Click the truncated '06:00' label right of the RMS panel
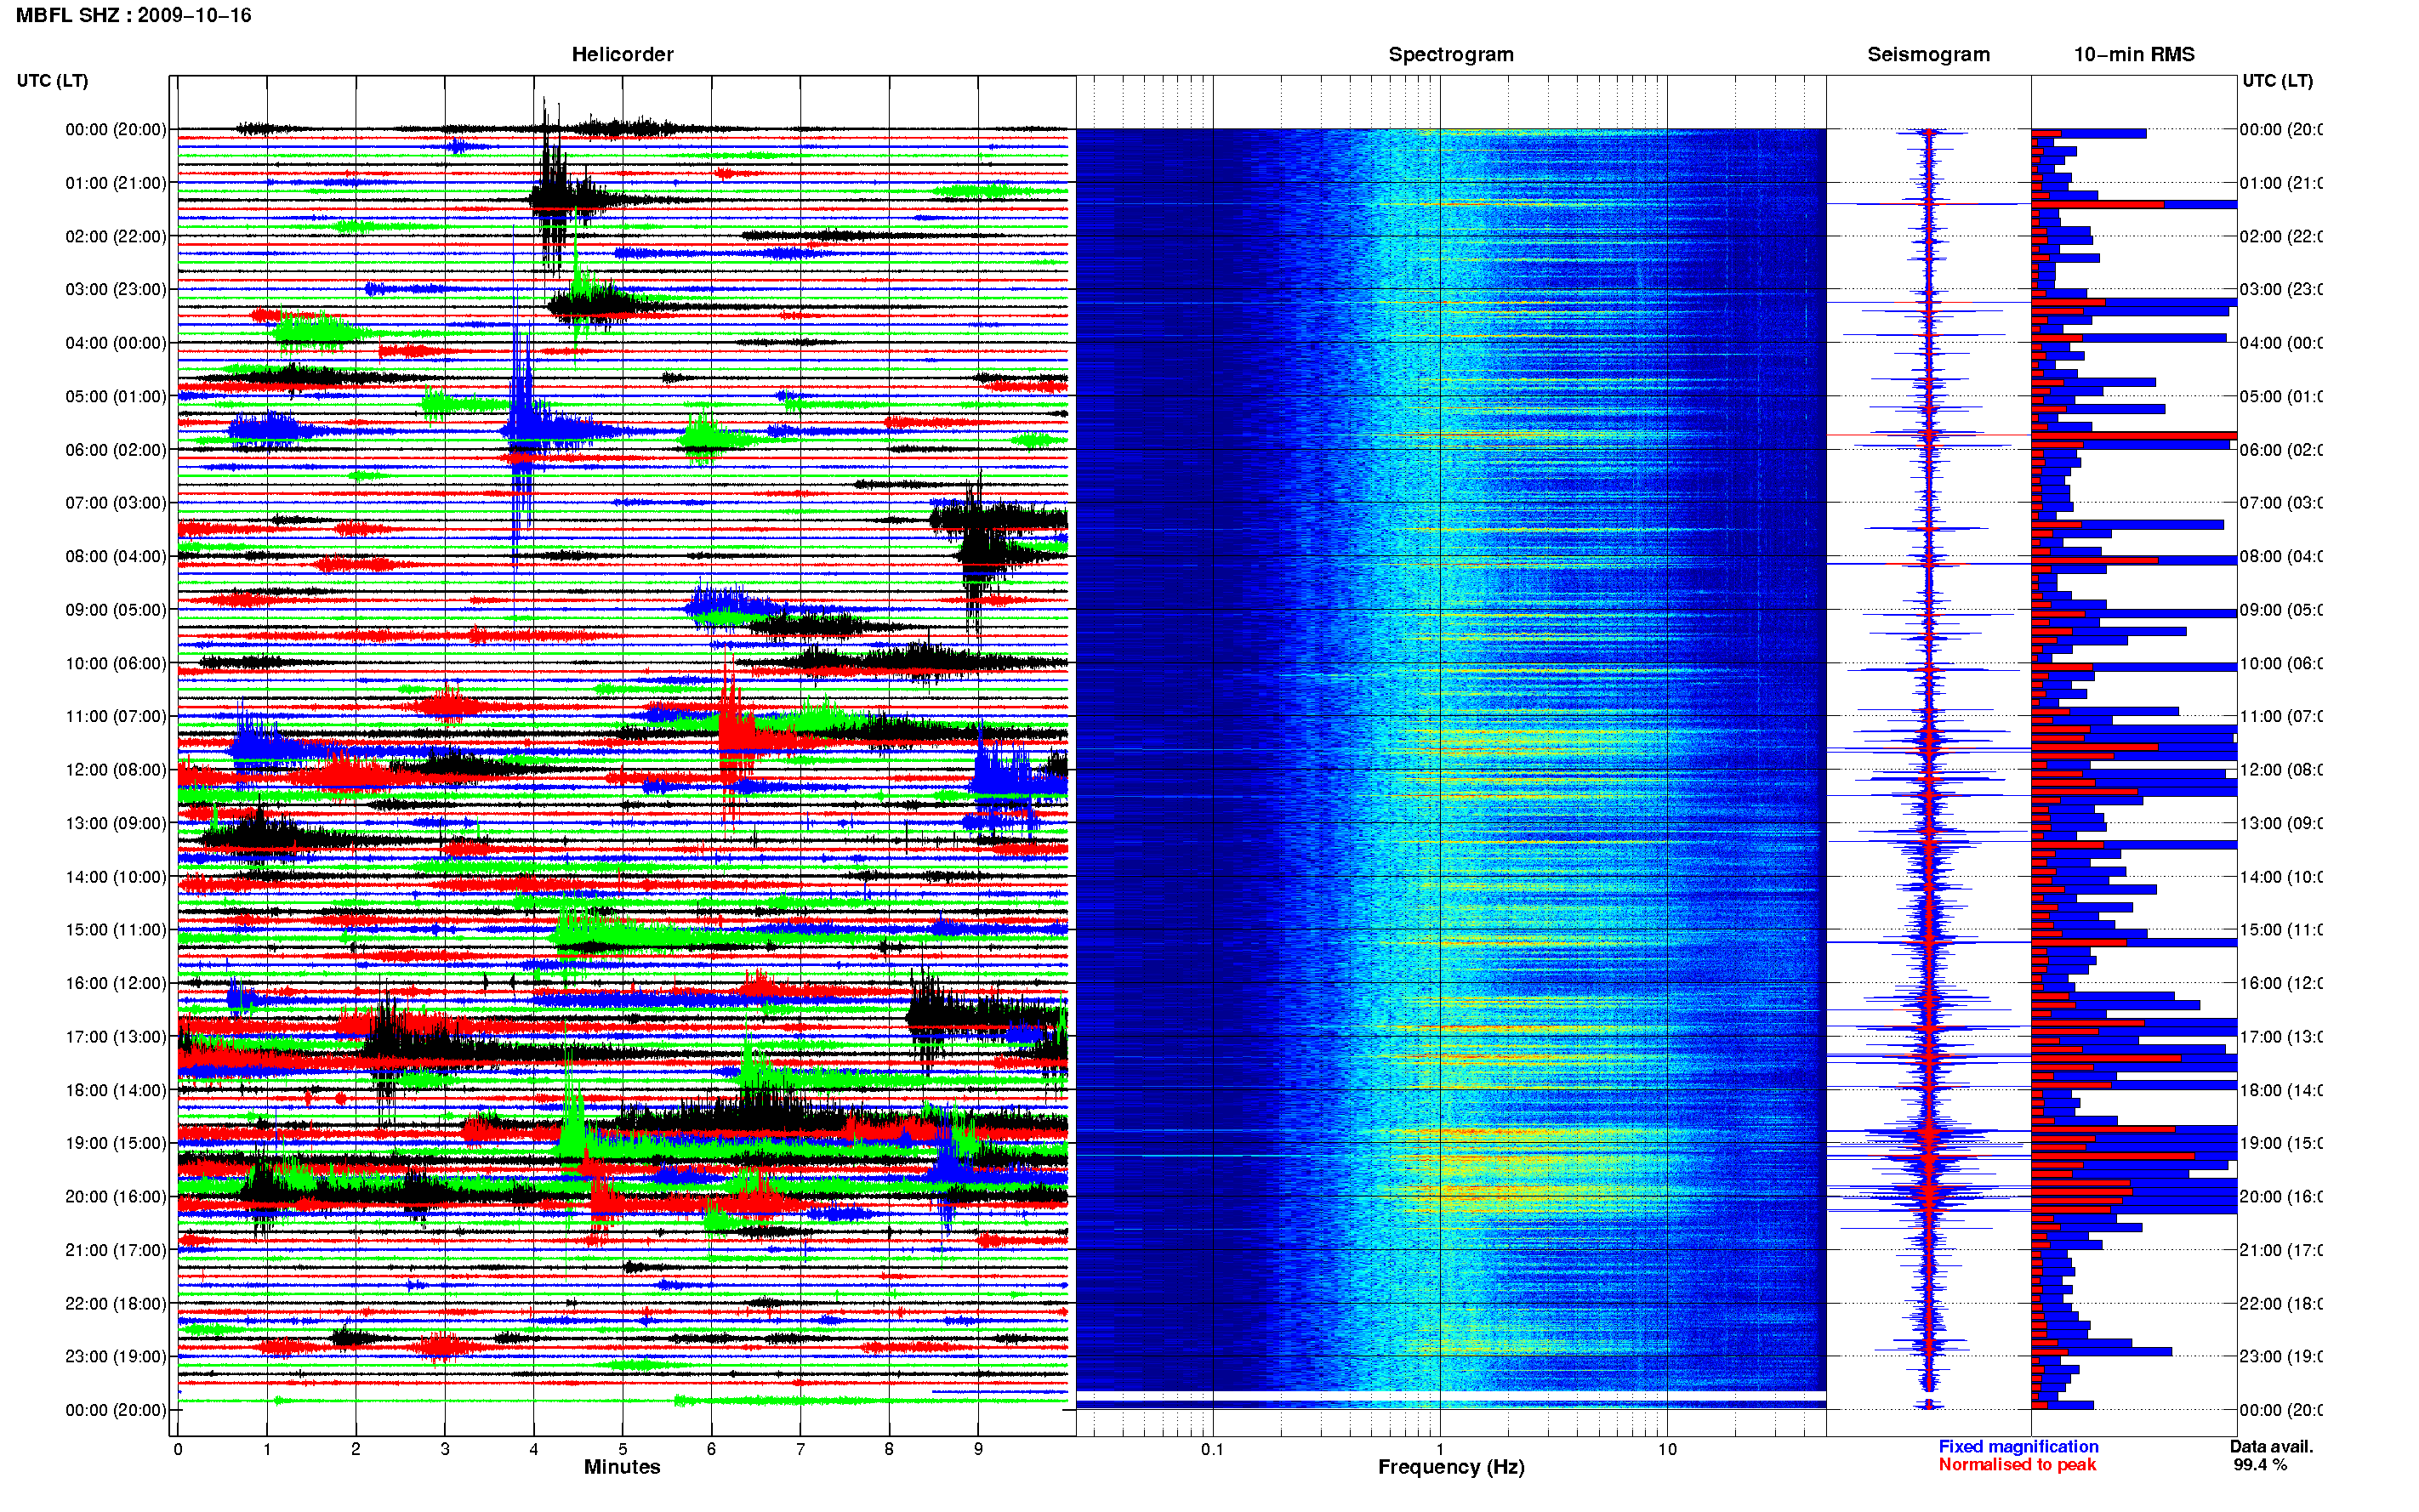2419x1512 pixels. coord(2281,450)
